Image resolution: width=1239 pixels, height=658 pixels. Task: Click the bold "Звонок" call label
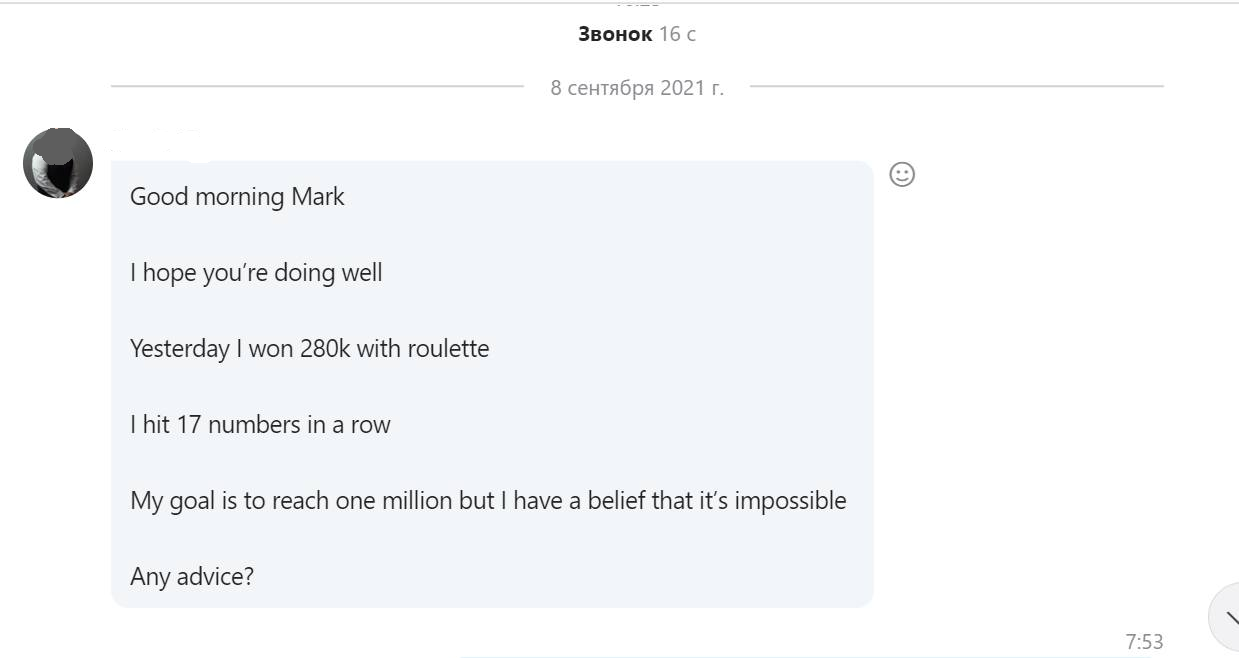[x=615, y=34]
